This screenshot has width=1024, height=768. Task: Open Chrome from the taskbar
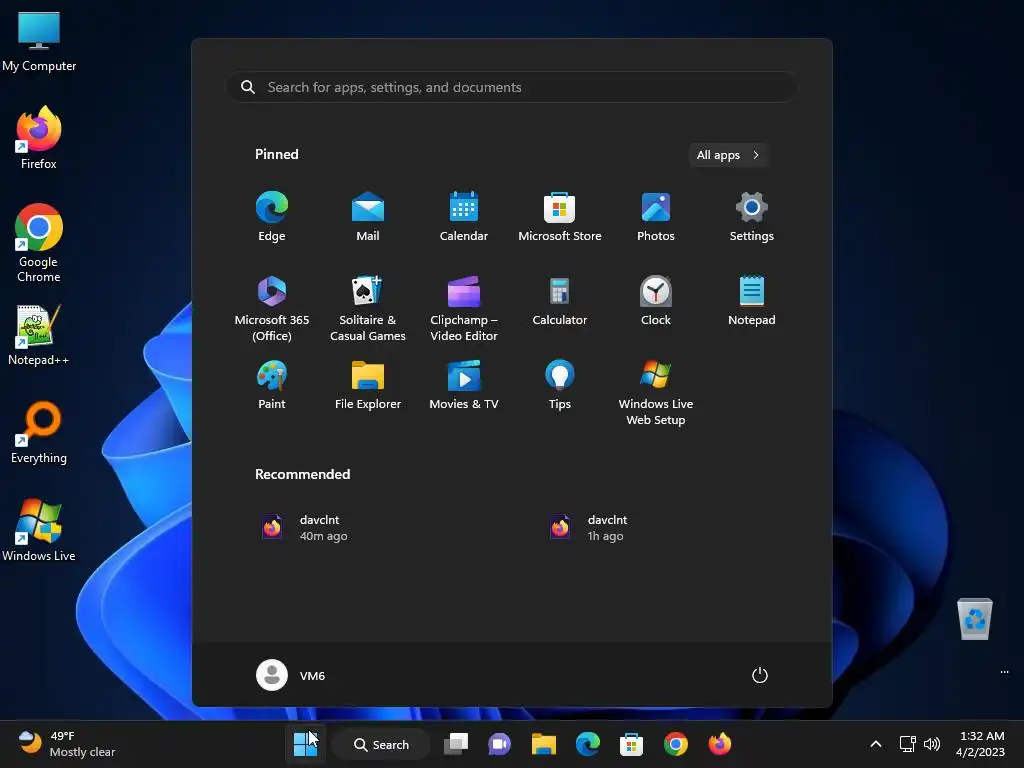[x=675, y=744]
